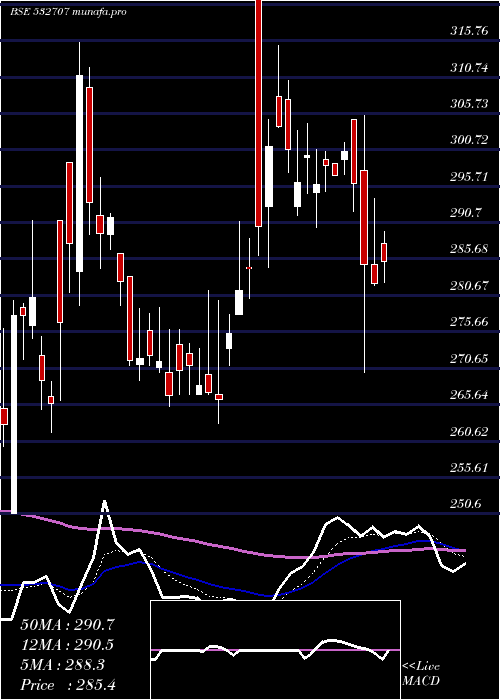The height and width of the screenshot is (700, 500).
Task: Click the BSE 532707 munafa.pro chart title
Action: (68, 12)
